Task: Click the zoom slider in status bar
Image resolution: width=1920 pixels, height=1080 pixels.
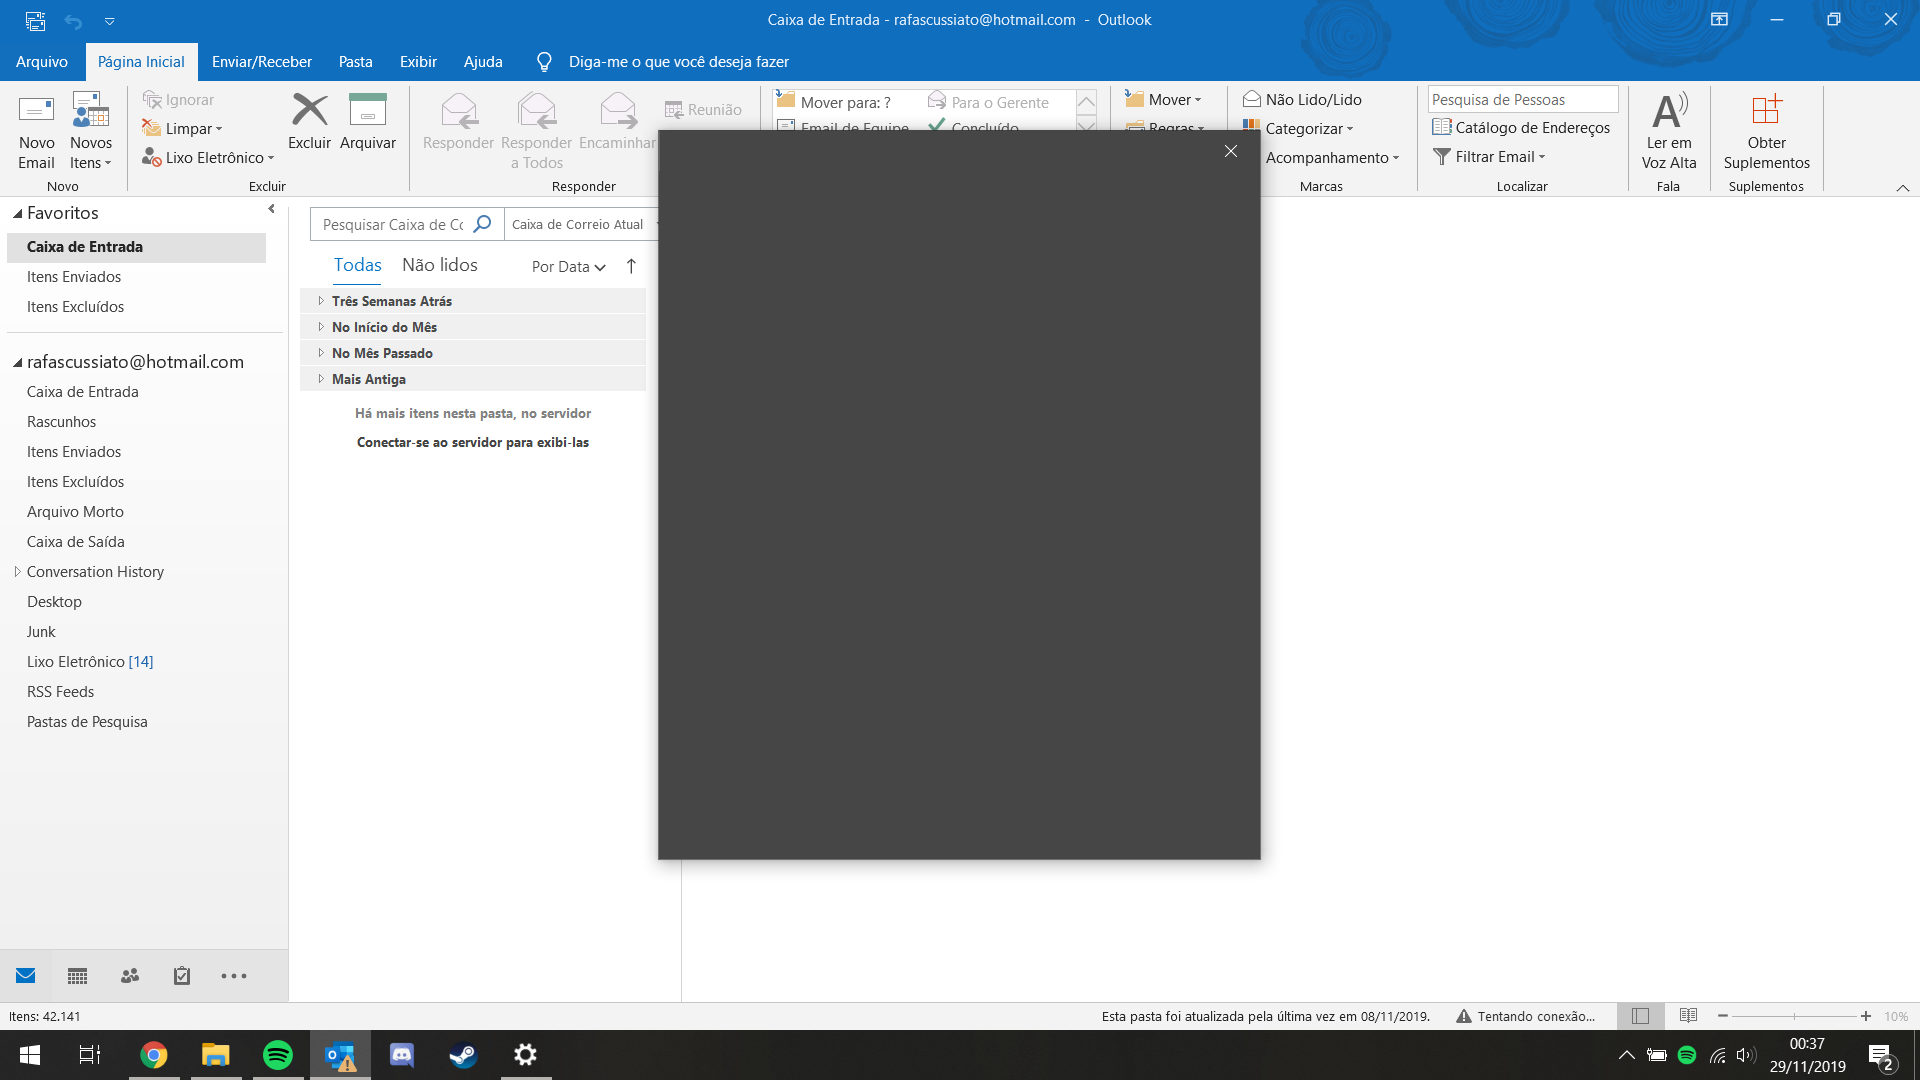Action: pos(1794,1016)
